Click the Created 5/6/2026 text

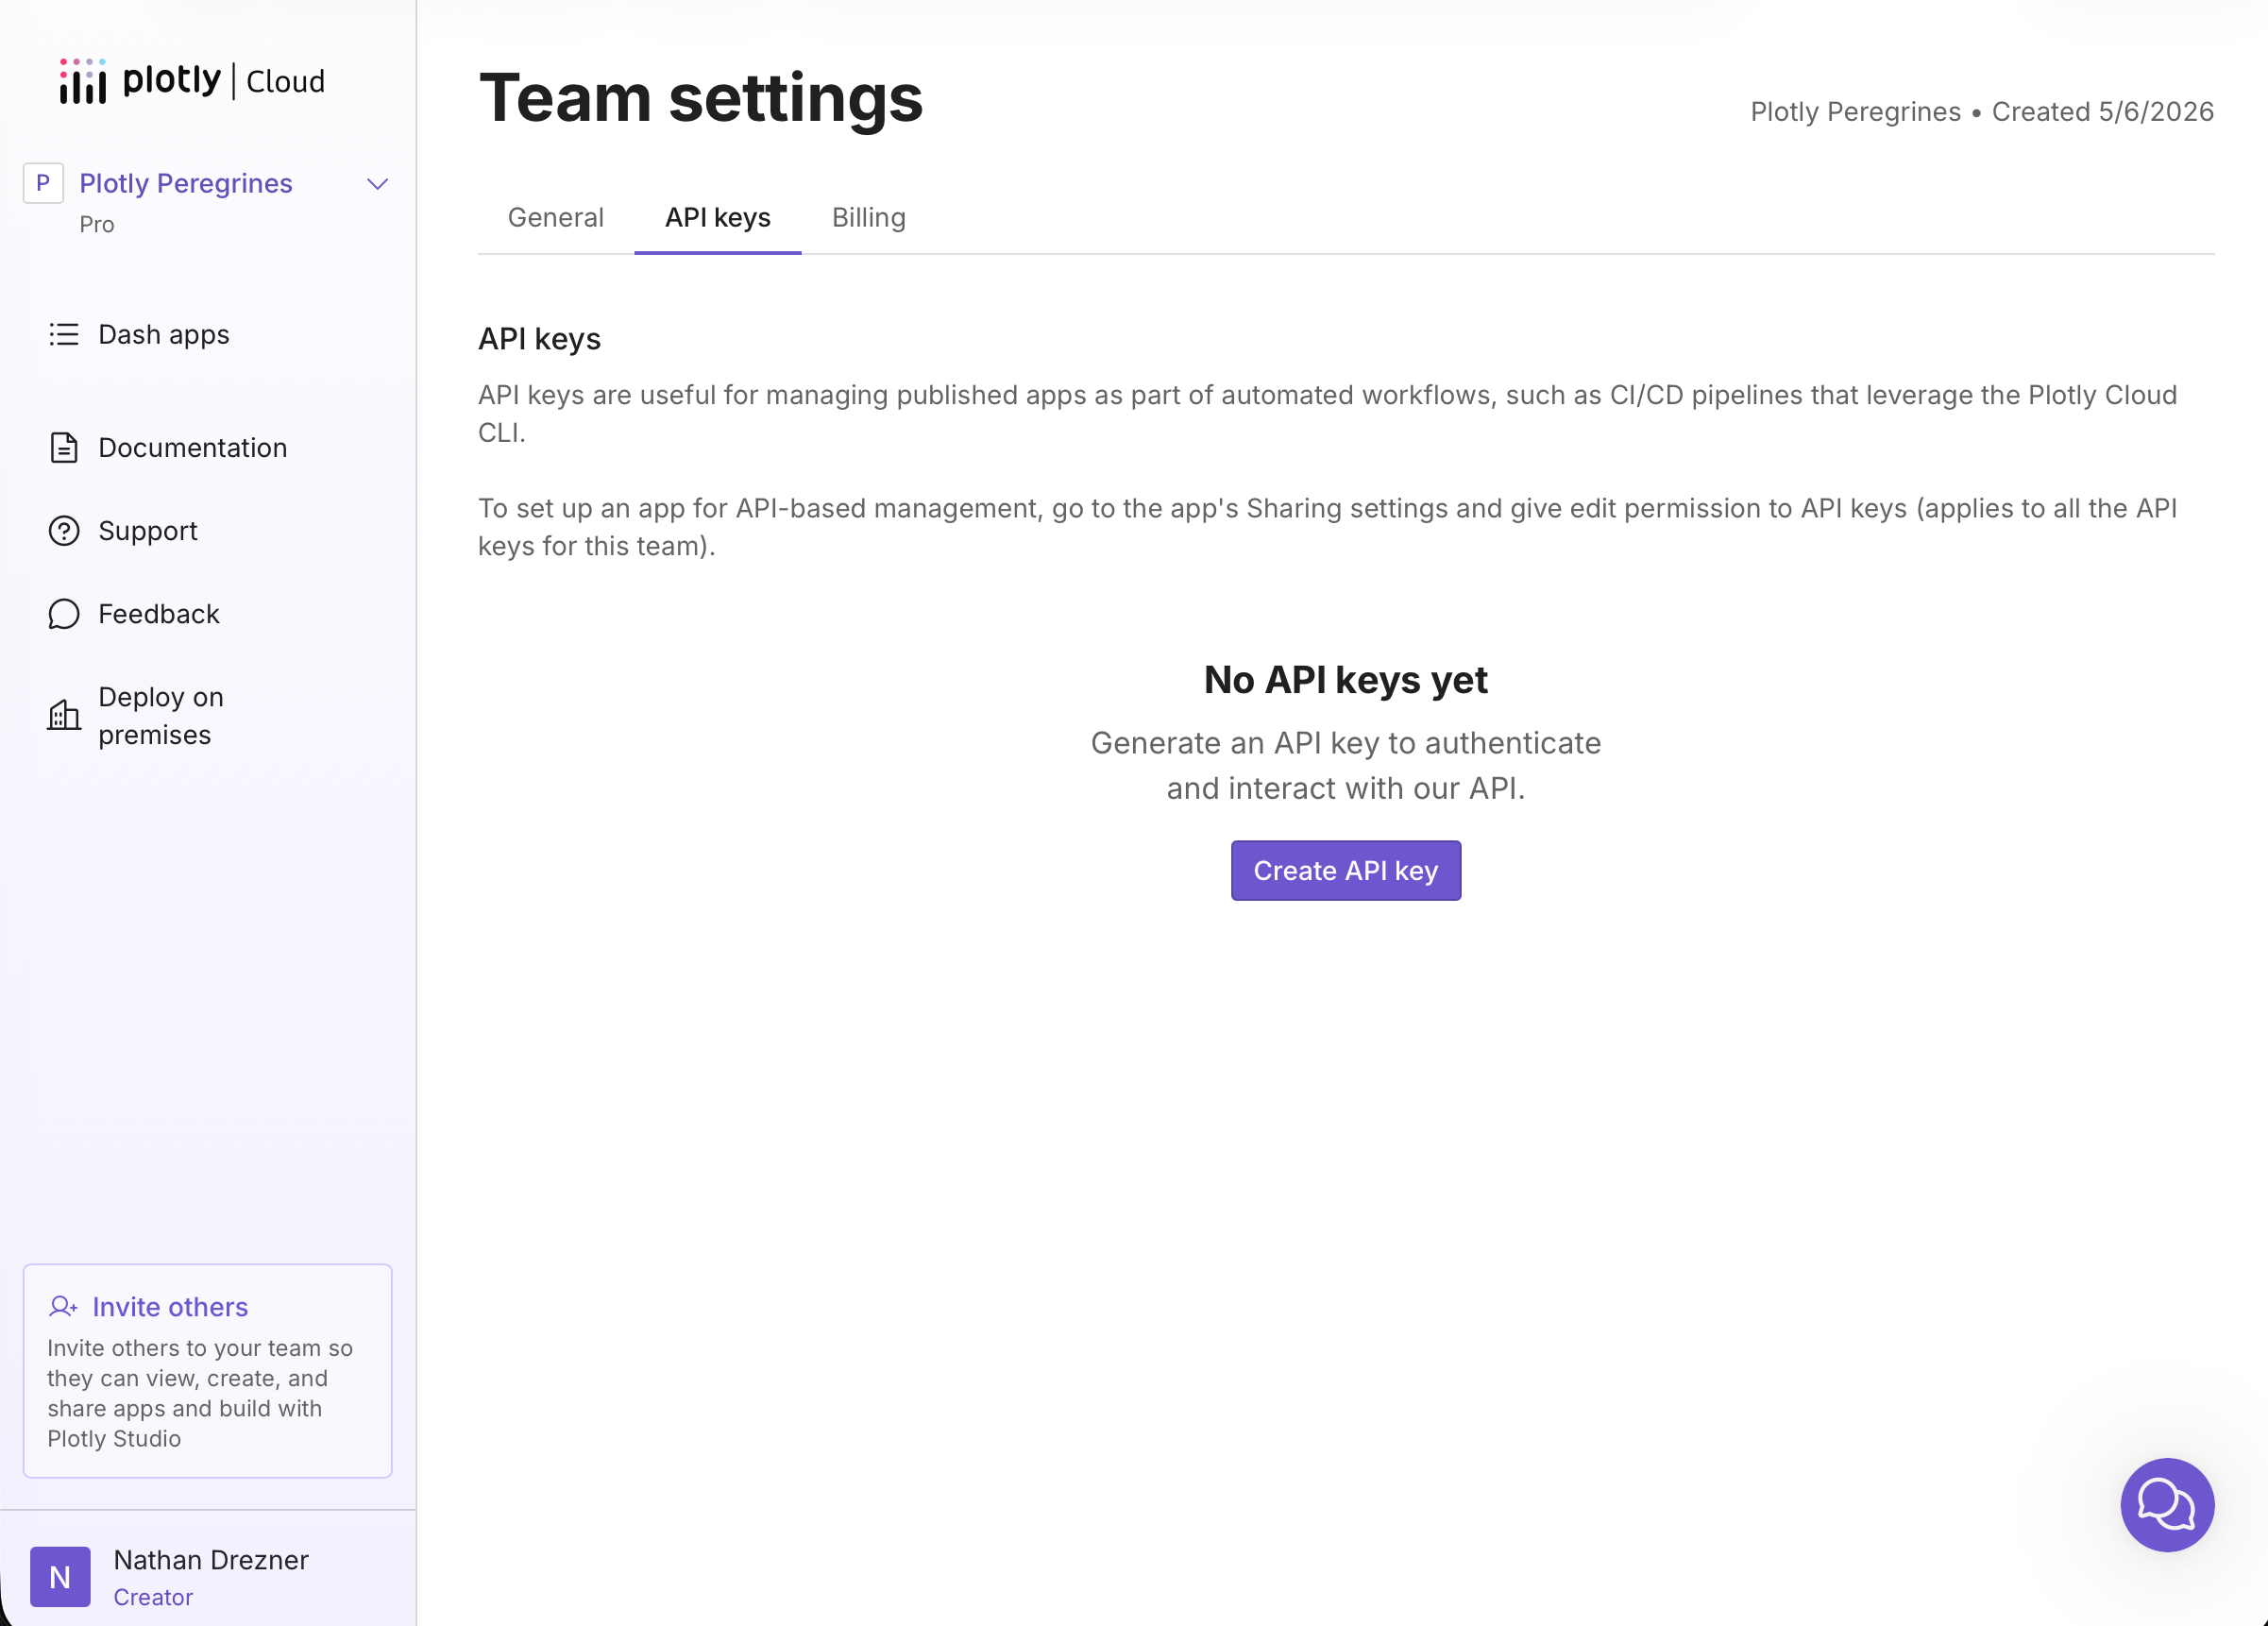[x=2102, y=111]
